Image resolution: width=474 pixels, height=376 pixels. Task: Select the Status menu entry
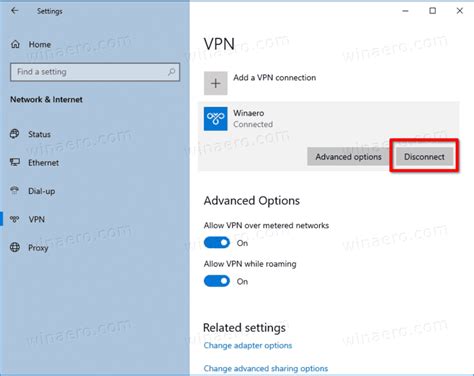(x=39, y=134)
